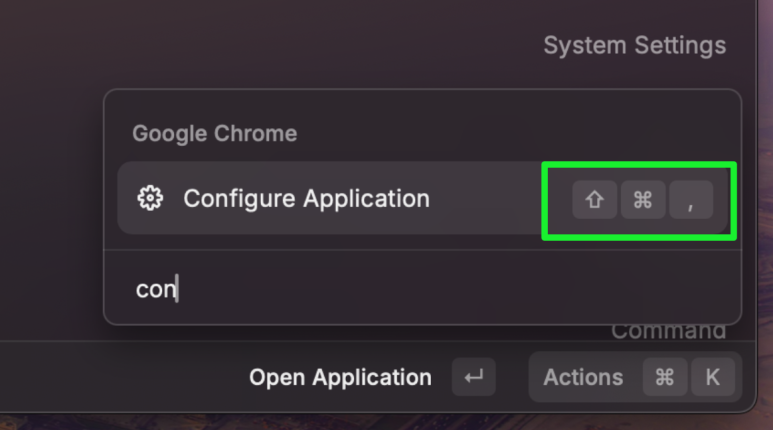The height and width of the screenshot is (430, 773).
Task: Select the Configure Application action
Action: point(423,198)
